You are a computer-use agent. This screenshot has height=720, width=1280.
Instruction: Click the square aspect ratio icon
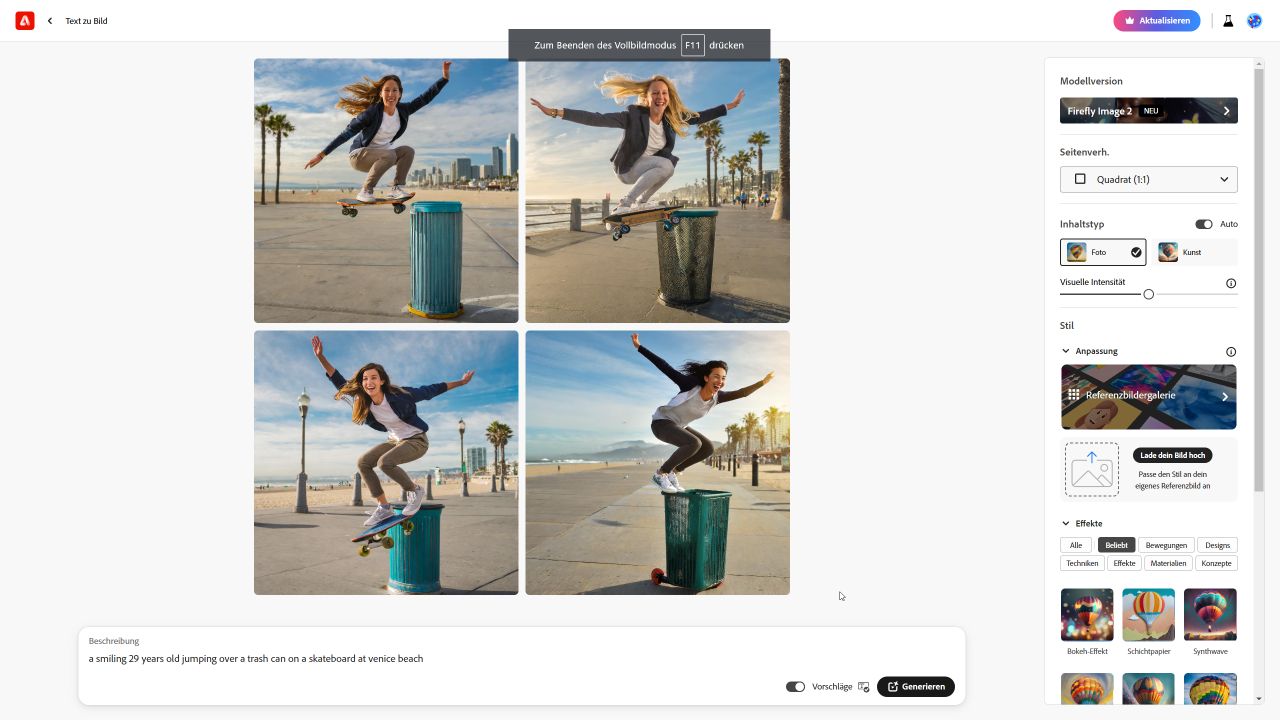pos(1080,179)
